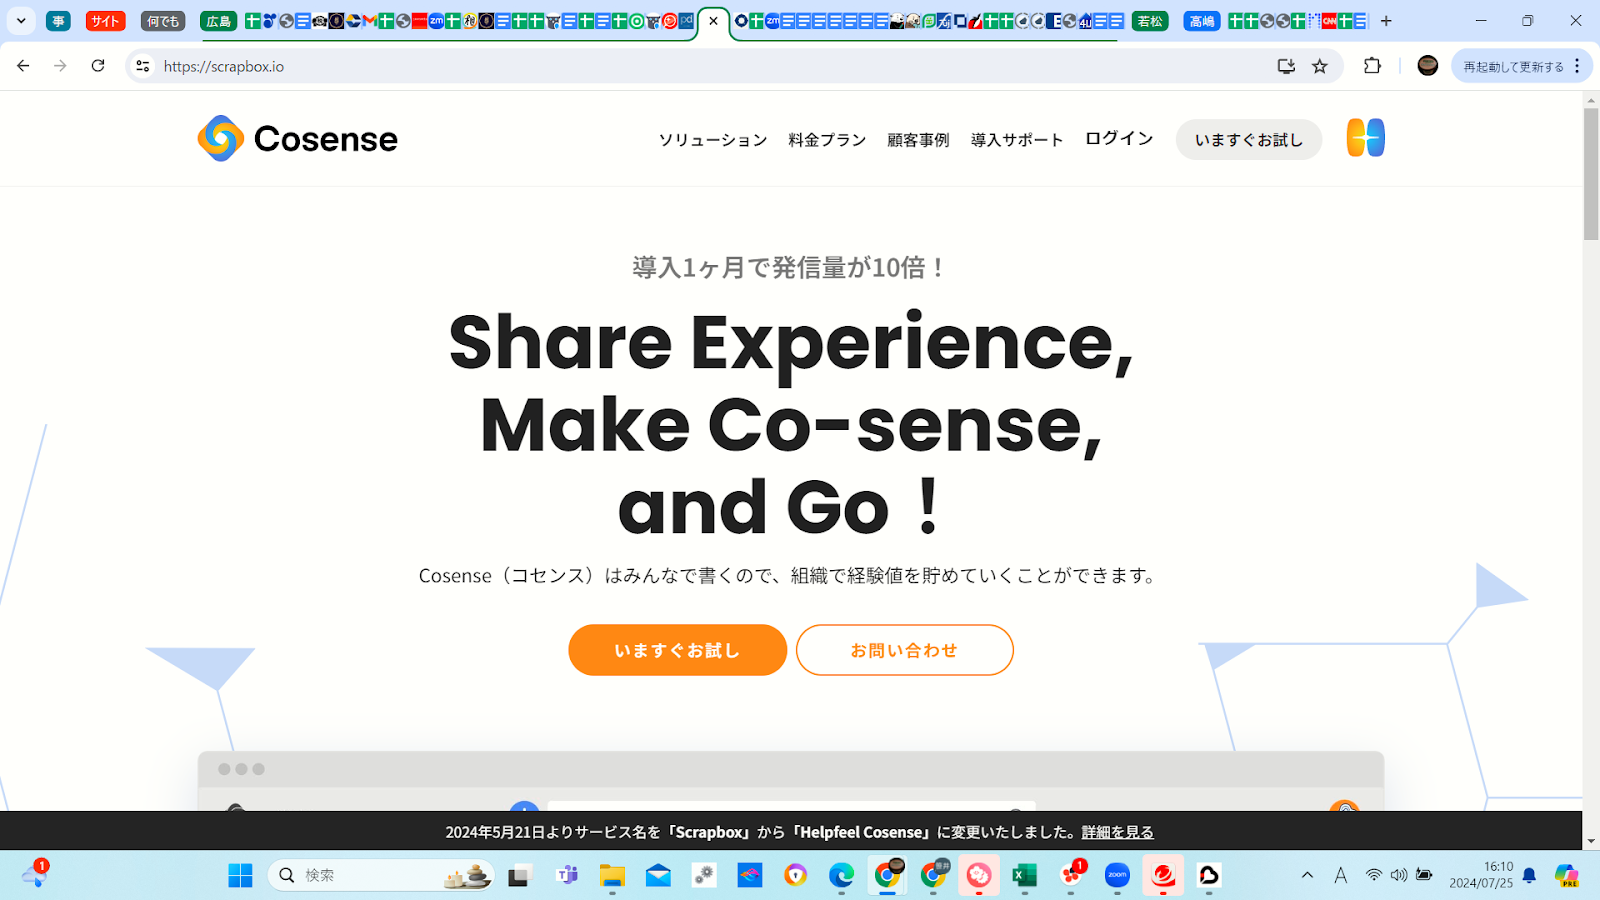Viewport: 1600px width, 900px height.
Task: Toggle the green '若松' tab group
Action: [x=1150, y=21]
